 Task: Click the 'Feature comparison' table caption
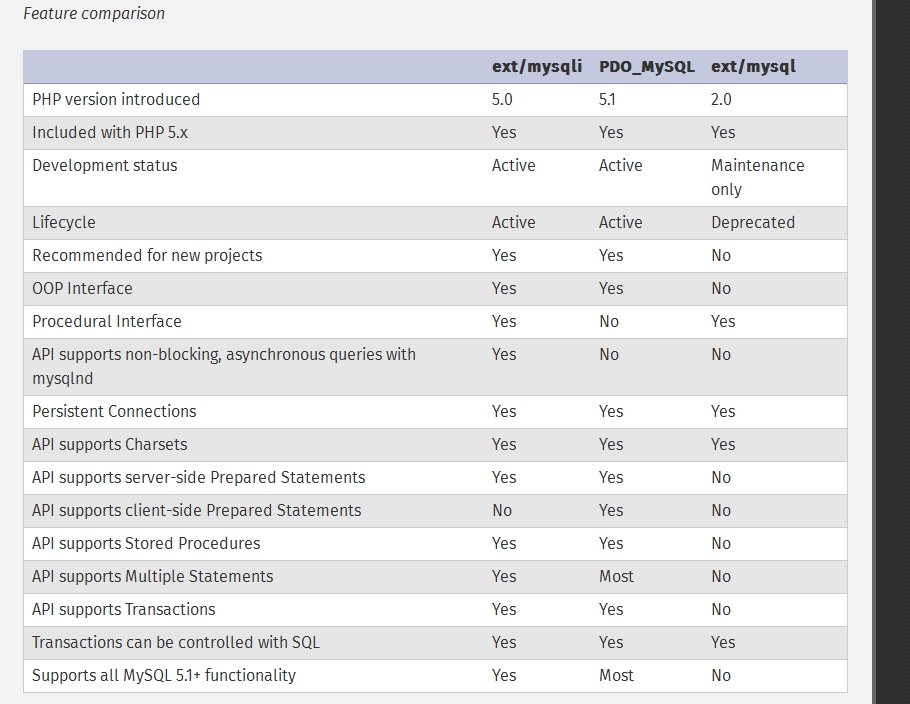[x=94, y=13]
